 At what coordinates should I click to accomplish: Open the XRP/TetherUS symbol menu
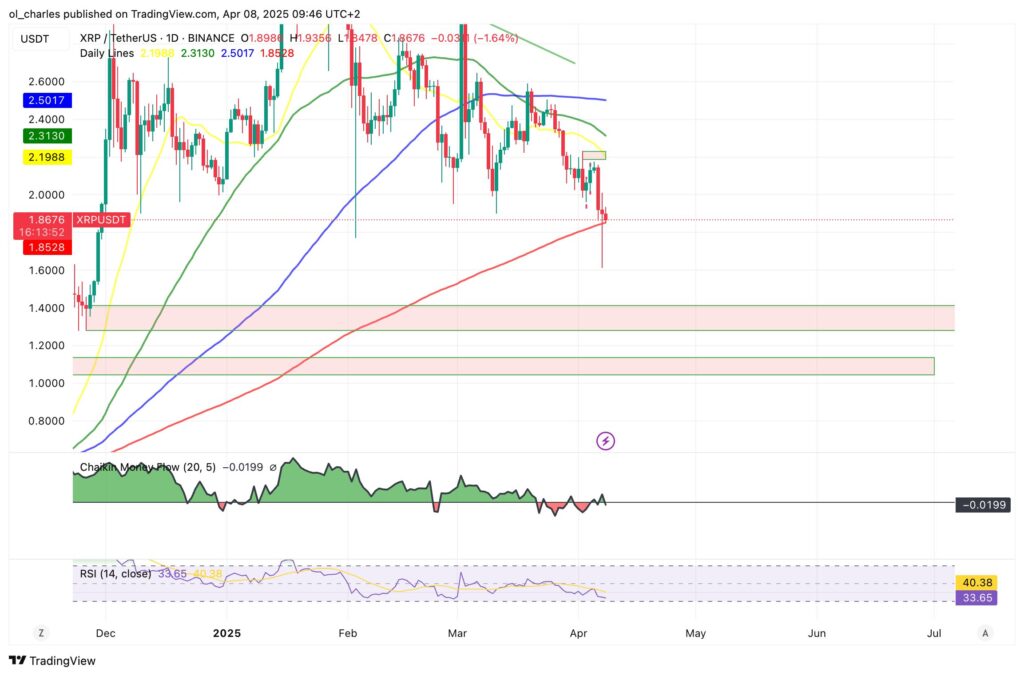(x=120, y=38)
